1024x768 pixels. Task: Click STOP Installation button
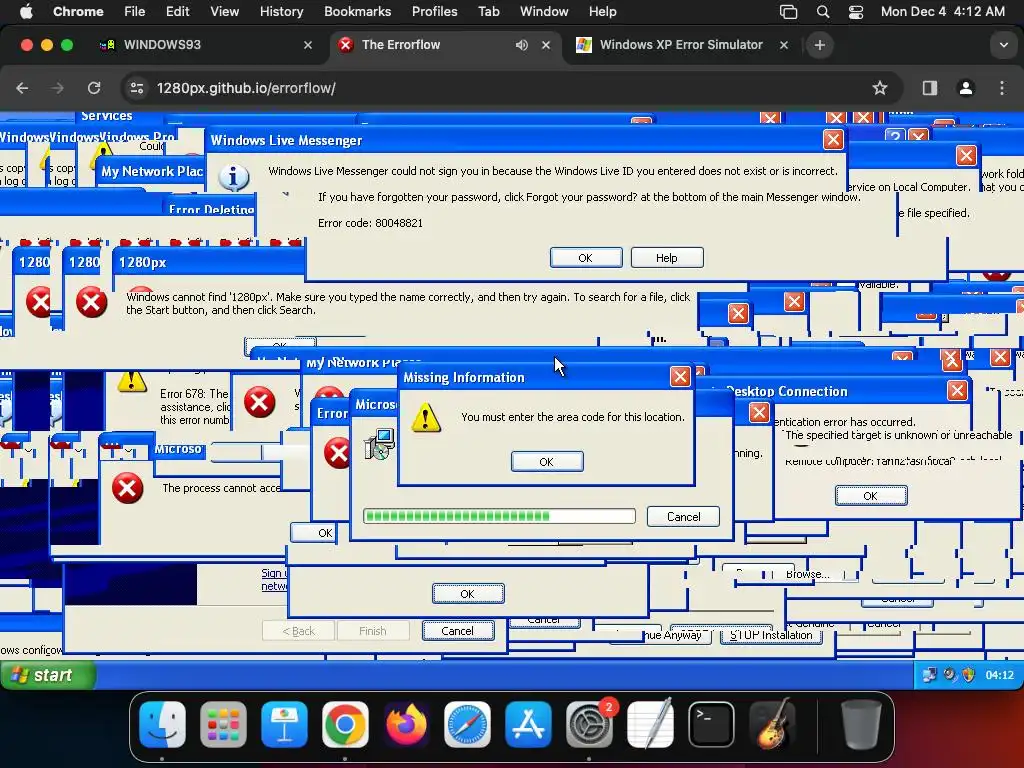click(771, 635)
